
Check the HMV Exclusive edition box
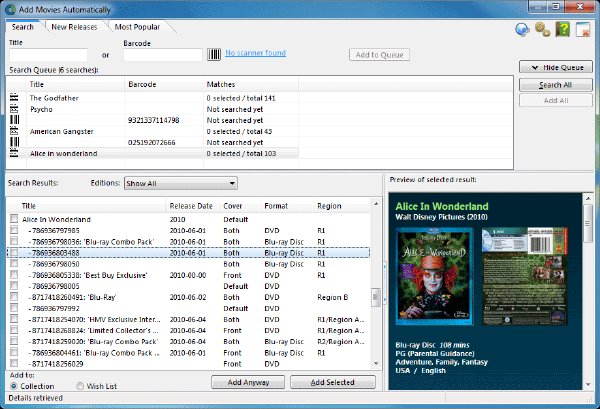pos(14,319)
